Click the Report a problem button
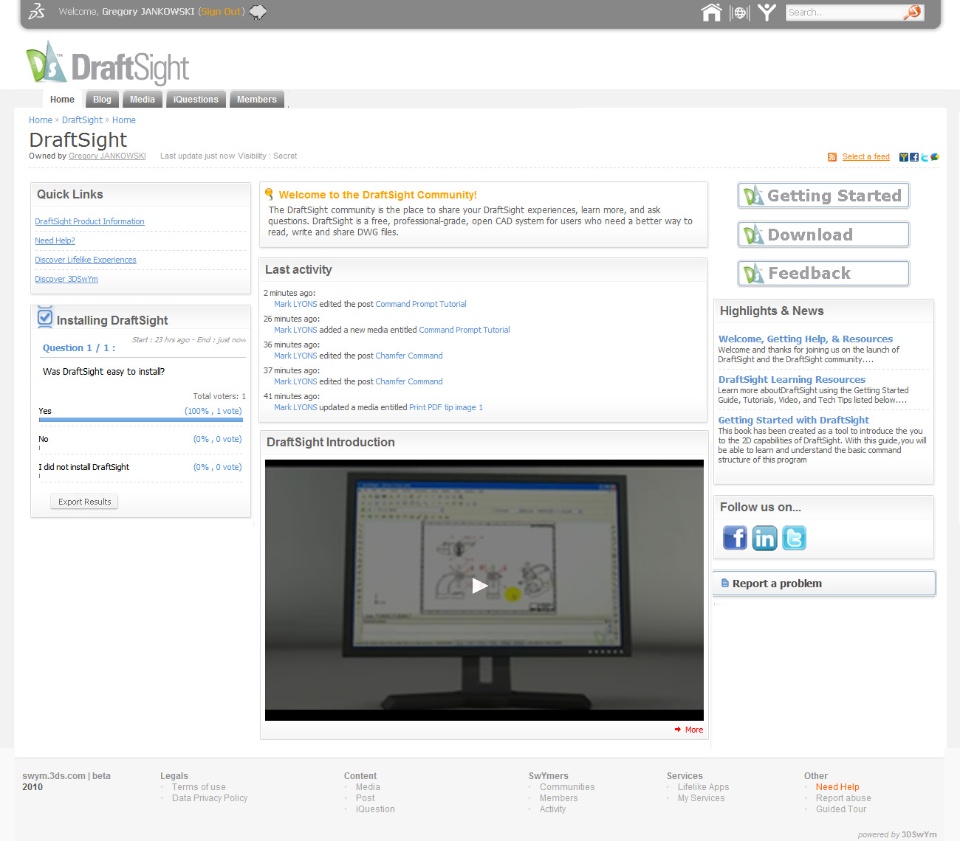 point(824,584)
